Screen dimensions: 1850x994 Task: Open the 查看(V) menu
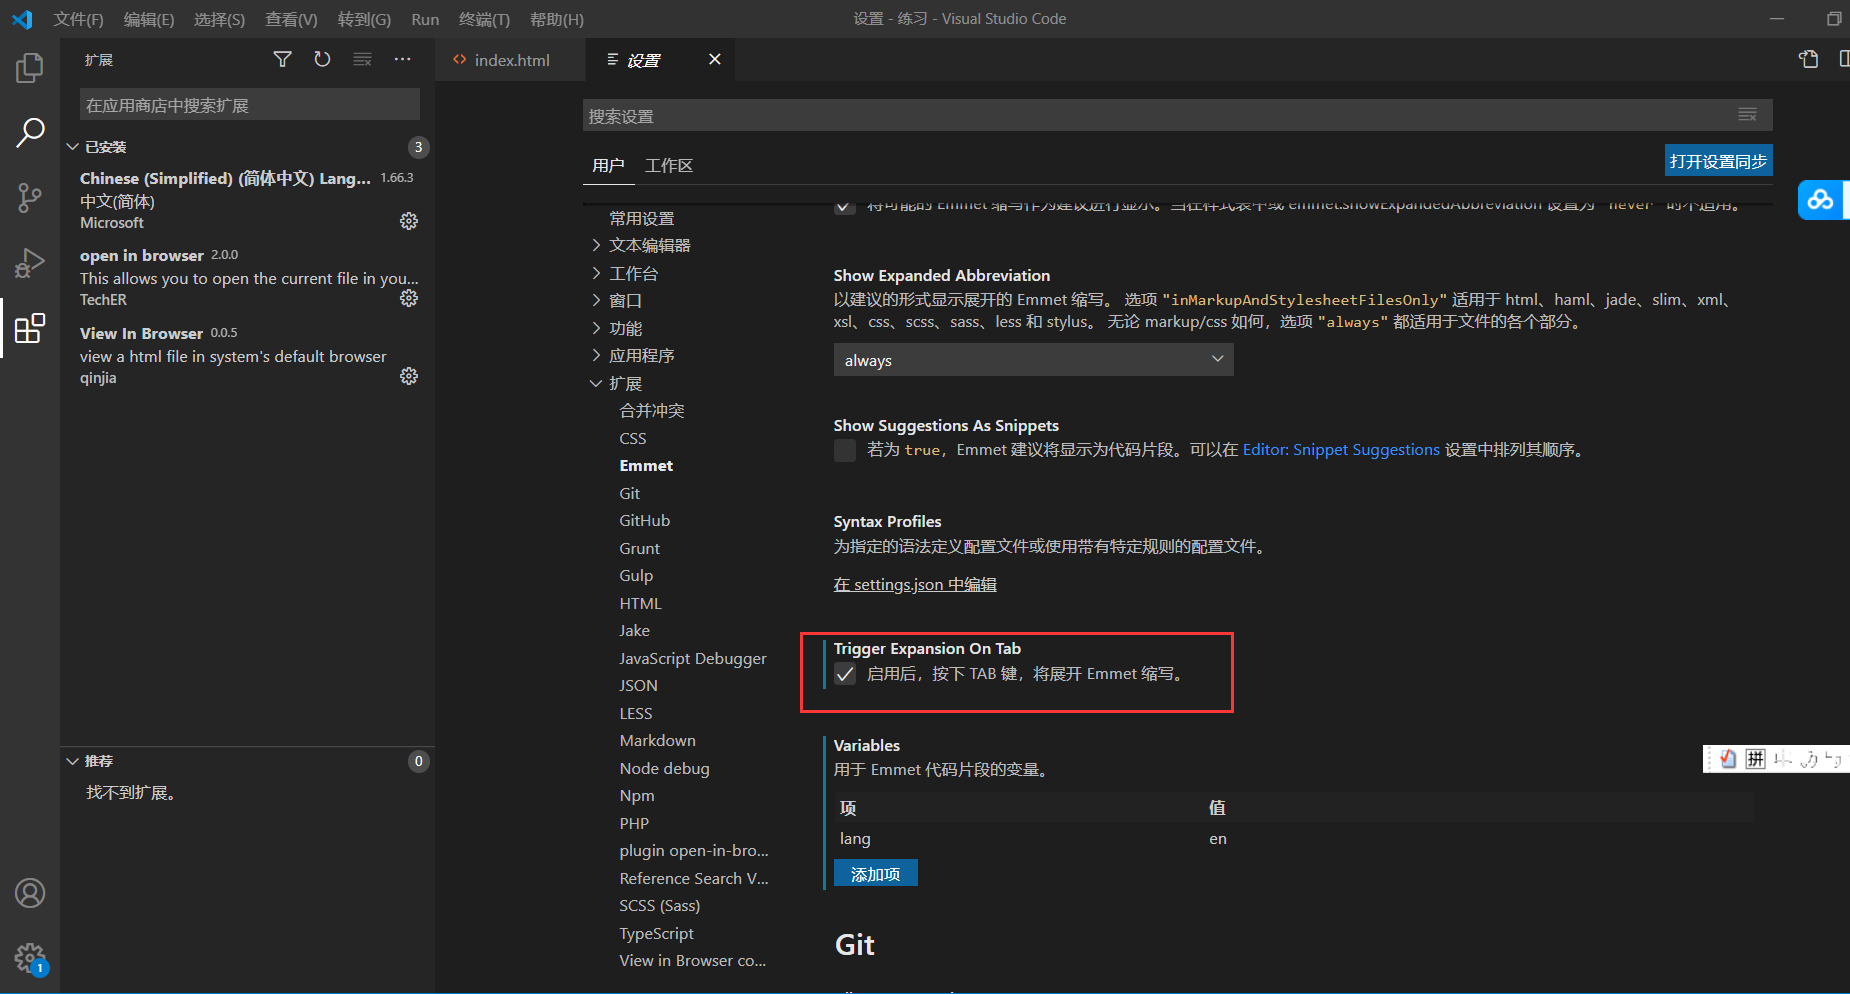(x=291, y=19)
